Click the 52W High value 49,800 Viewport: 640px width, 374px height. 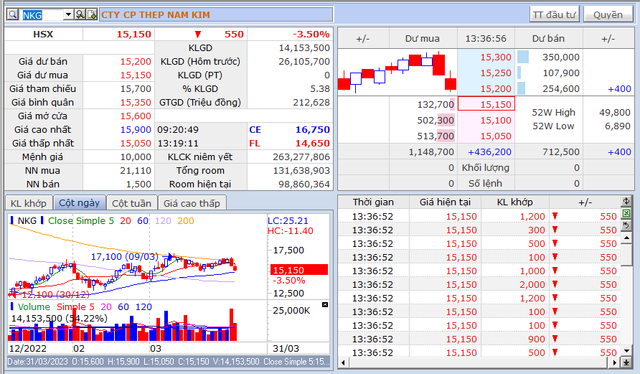coord(615,112)
